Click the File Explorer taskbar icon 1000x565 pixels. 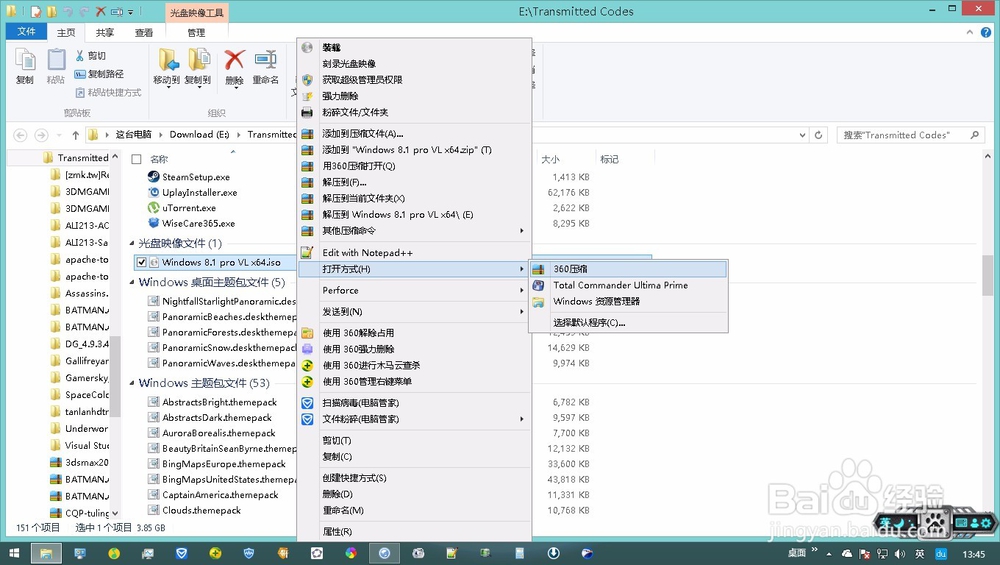(x=46, y=553)
